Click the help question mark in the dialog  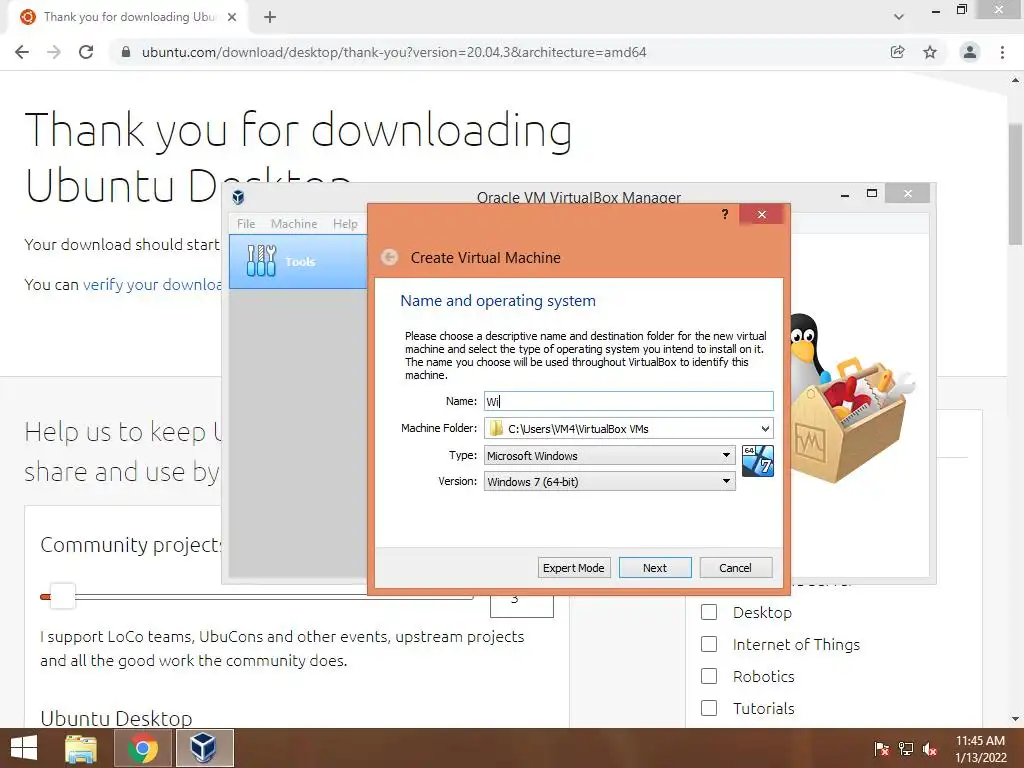point(725,214)
